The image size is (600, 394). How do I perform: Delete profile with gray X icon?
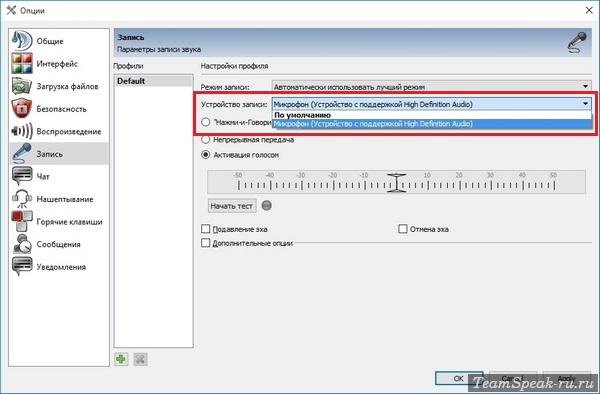pyautogui.click(x=140, y=359)
